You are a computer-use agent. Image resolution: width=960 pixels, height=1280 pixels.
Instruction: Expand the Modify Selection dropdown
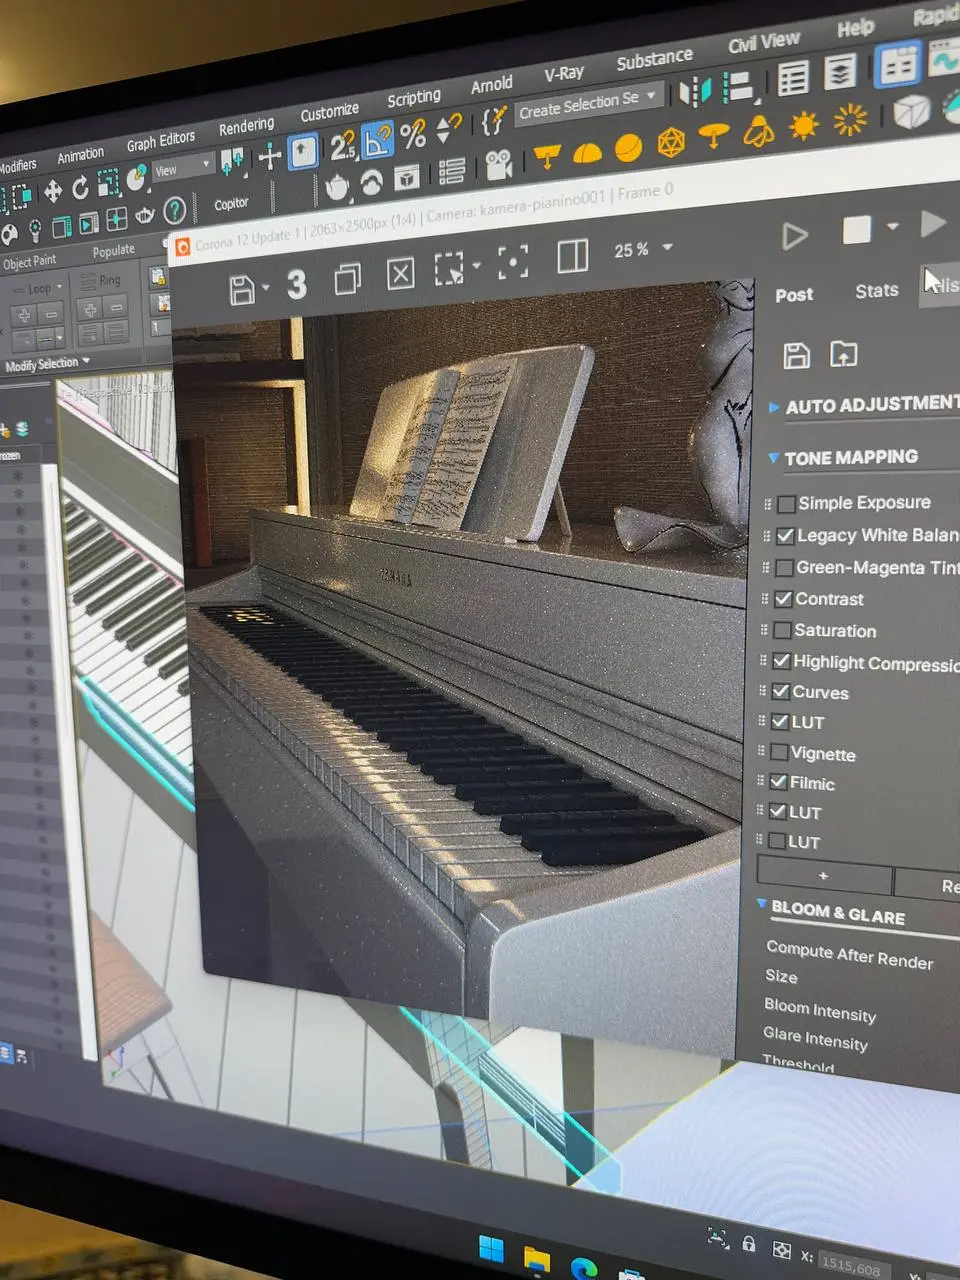47,364
